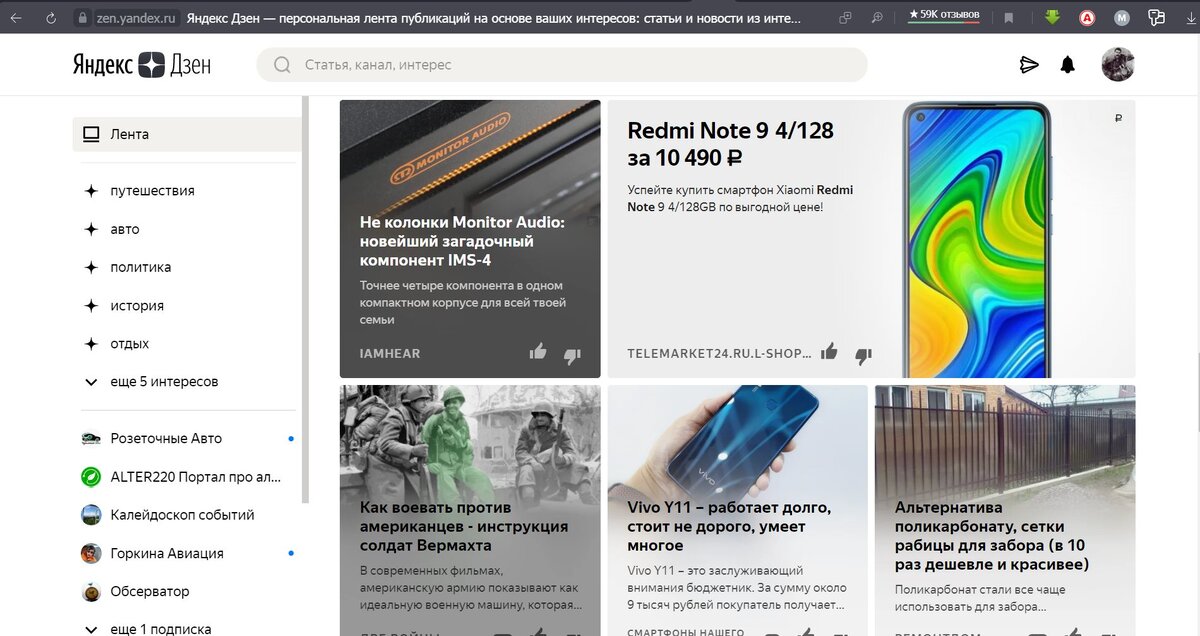This screenshot has width=1200, height=636.
Task: Click the Лента feed monitor icon
Action: (x=91, y=134)
